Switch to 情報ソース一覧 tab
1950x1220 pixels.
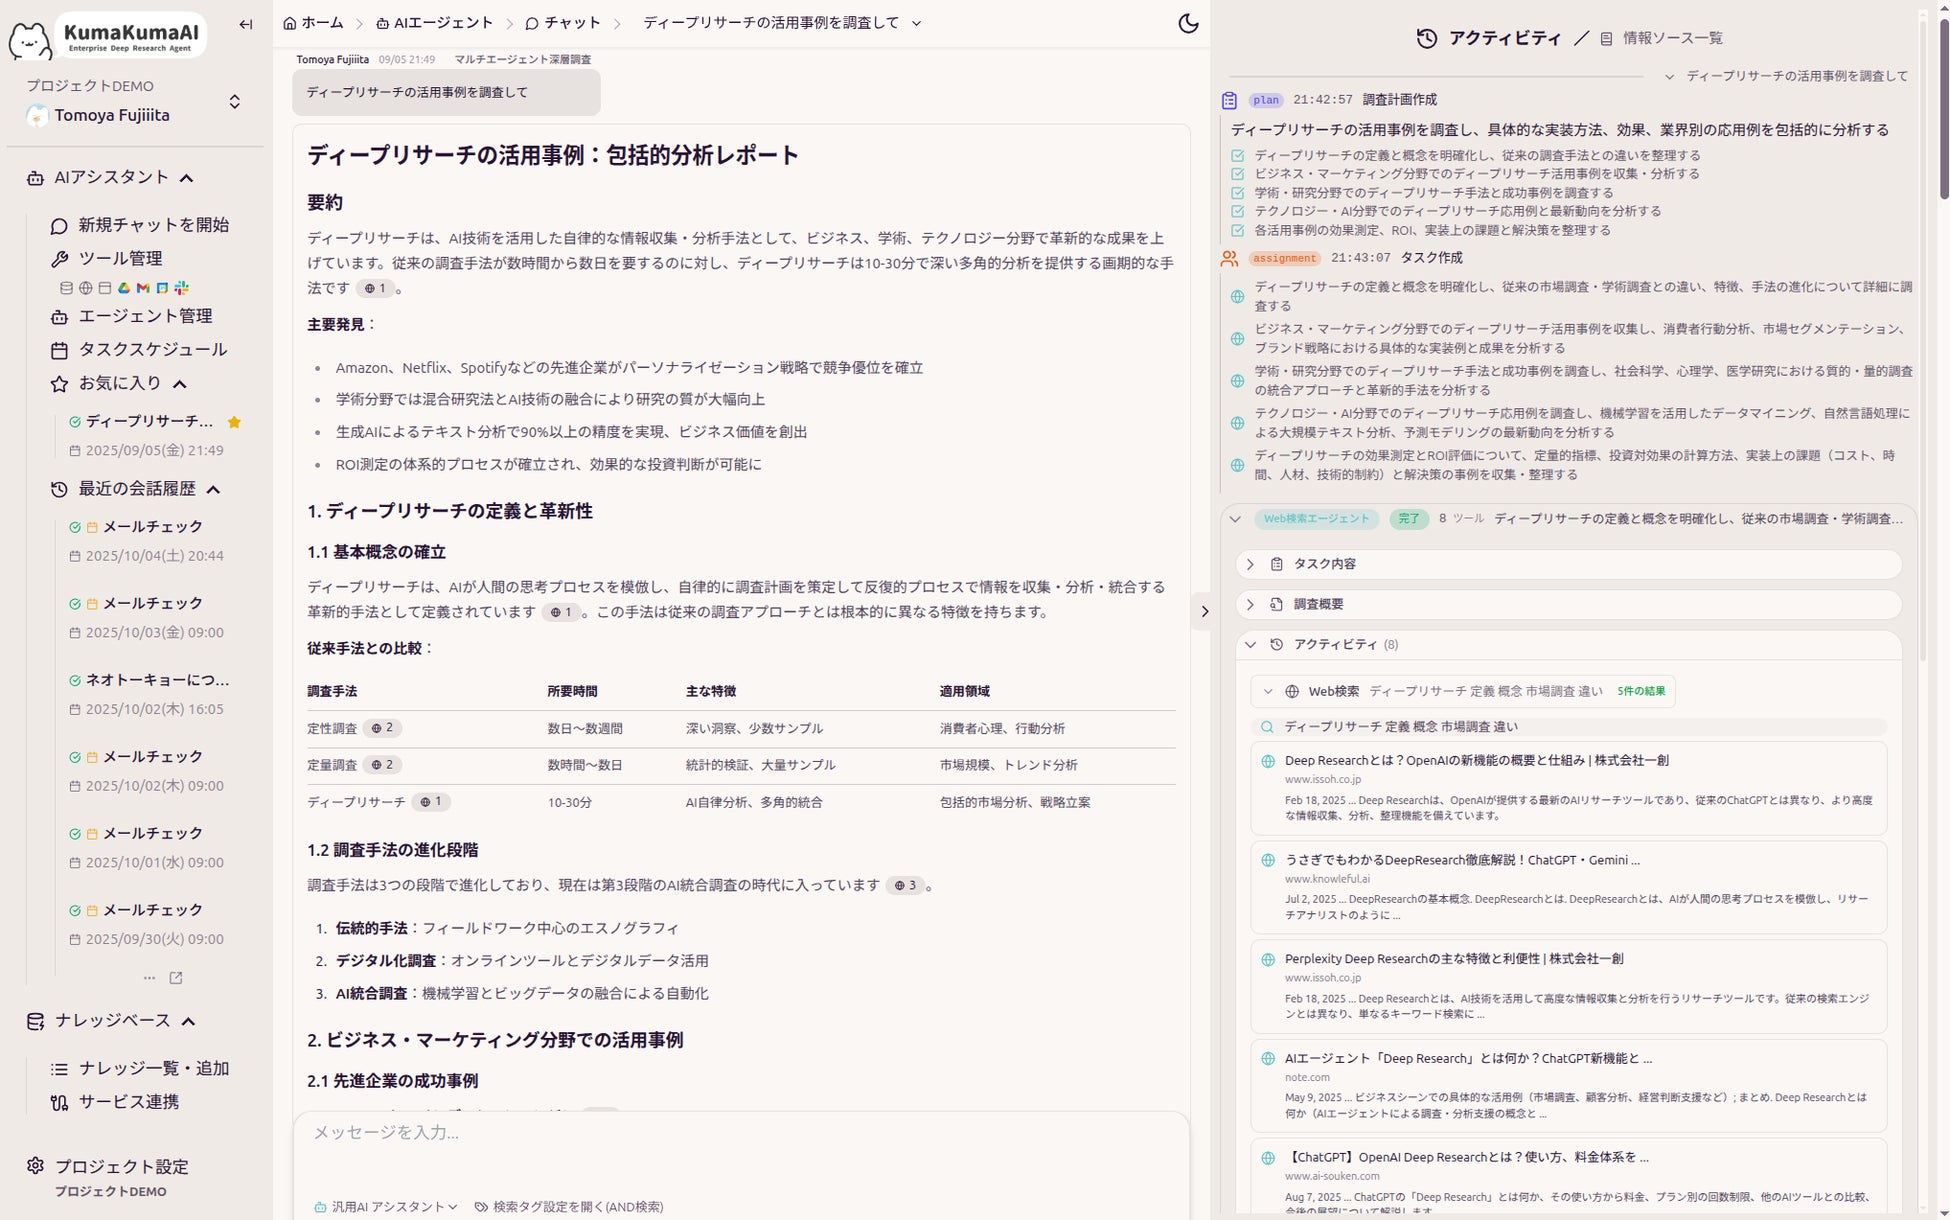point(1671,38)
